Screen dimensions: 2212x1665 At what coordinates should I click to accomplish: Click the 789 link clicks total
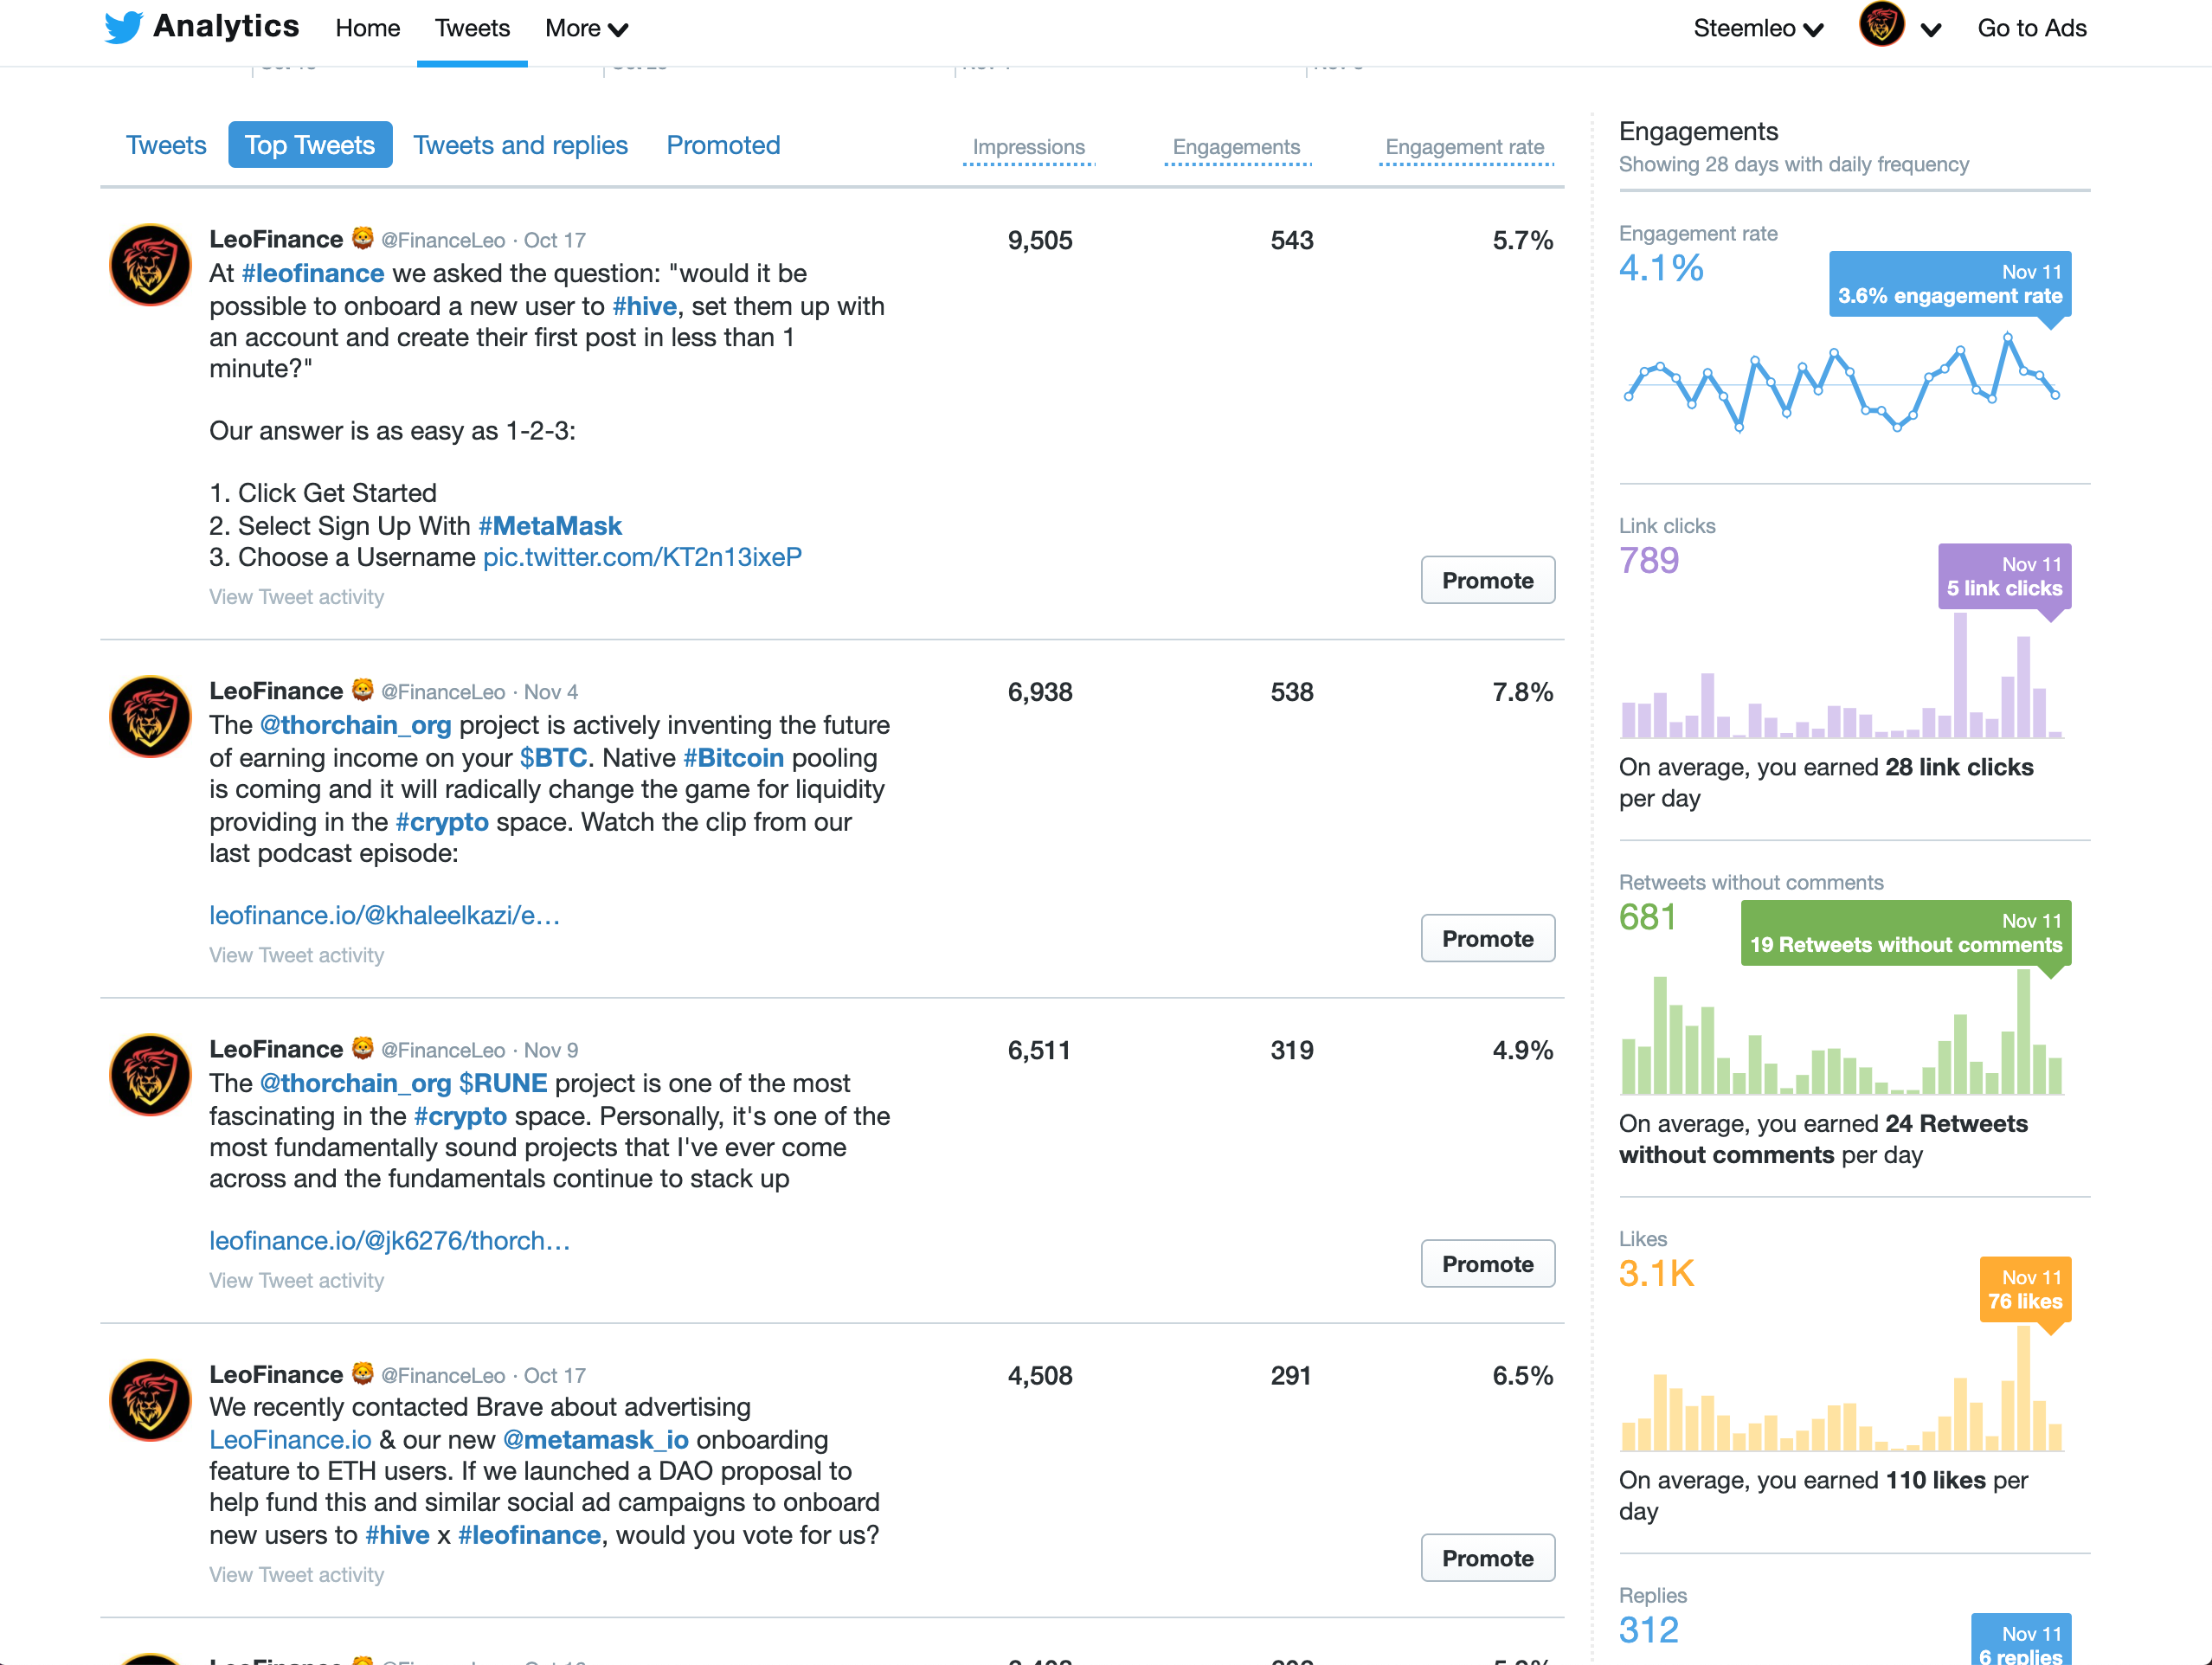pyautogui.click(x=1649, y=560)
